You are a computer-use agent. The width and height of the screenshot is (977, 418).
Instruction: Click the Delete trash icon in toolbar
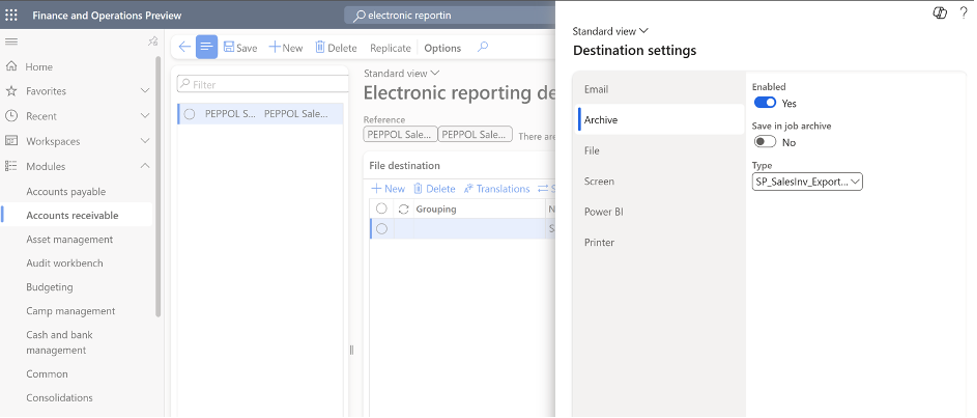coord(320,47)
